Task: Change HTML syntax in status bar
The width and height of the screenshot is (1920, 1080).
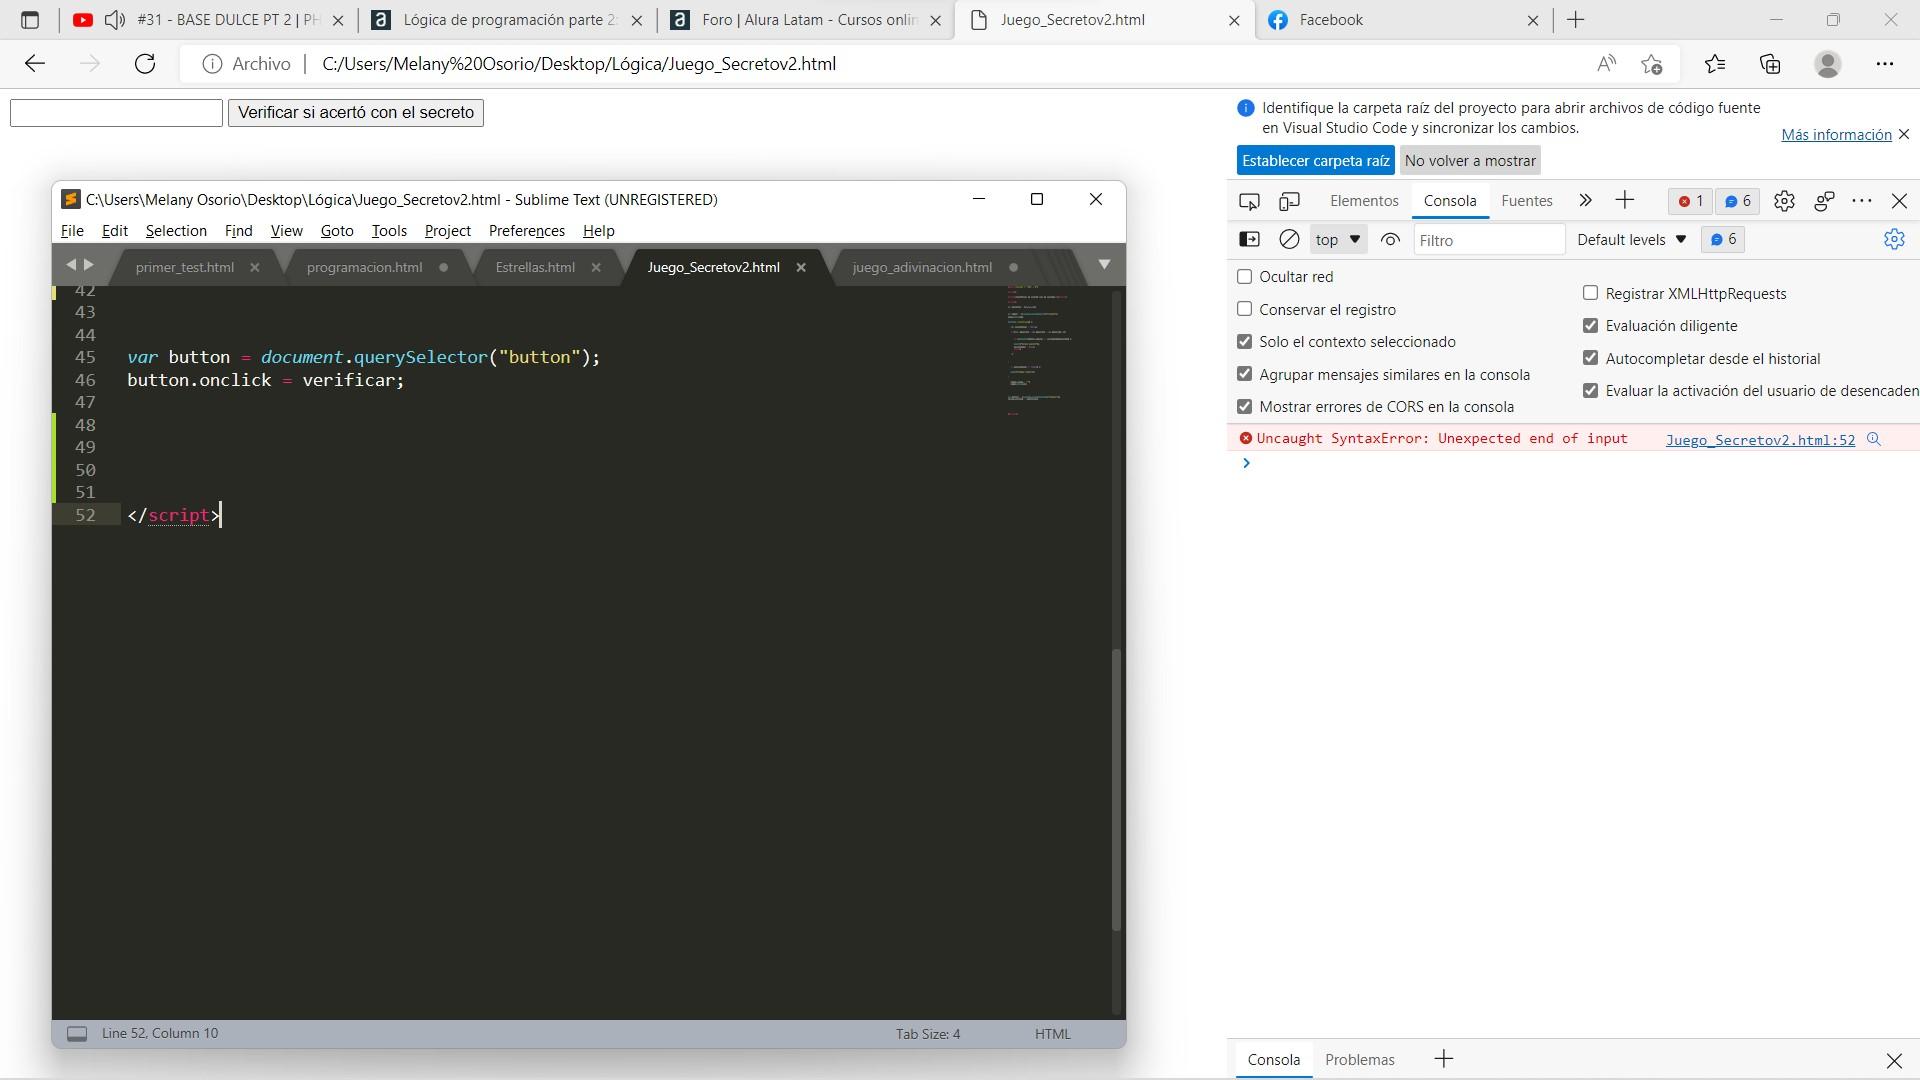Action: point(1052,1034)
